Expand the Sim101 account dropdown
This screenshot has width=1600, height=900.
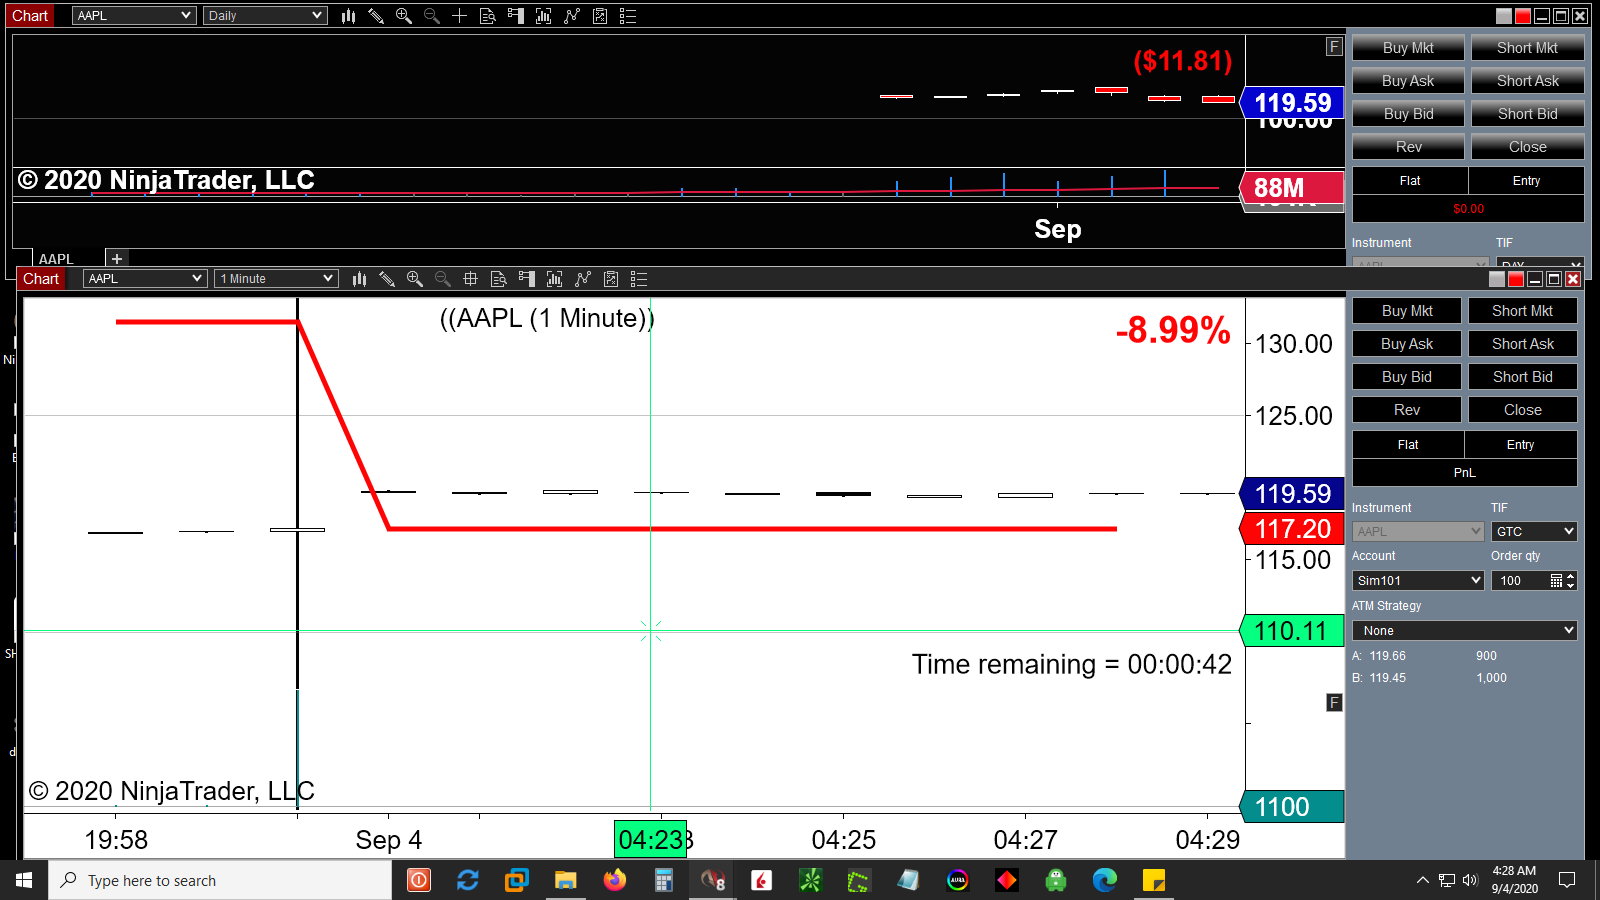[1418, 581]
